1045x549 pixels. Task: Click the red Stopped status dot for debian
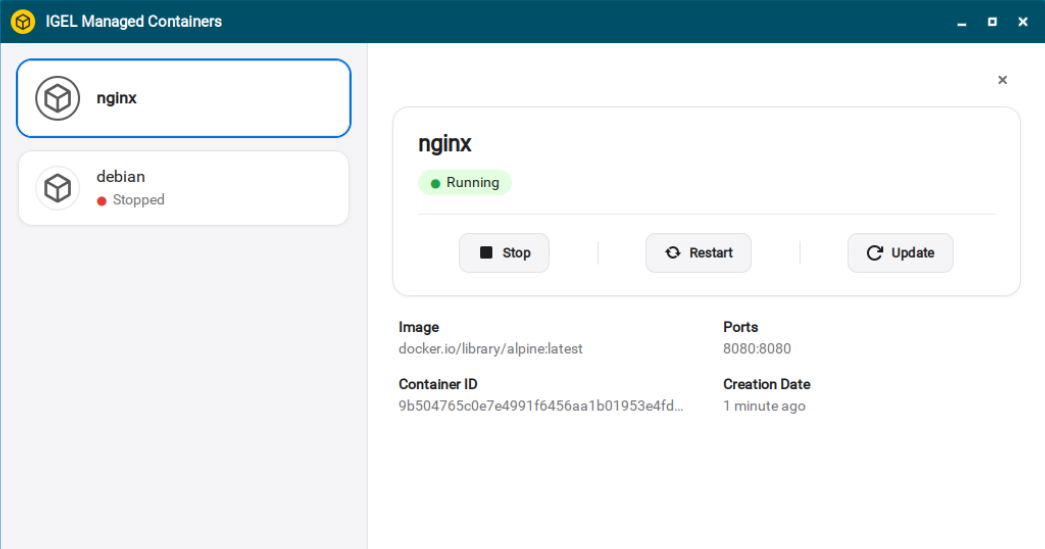click(x=101, y=201)
